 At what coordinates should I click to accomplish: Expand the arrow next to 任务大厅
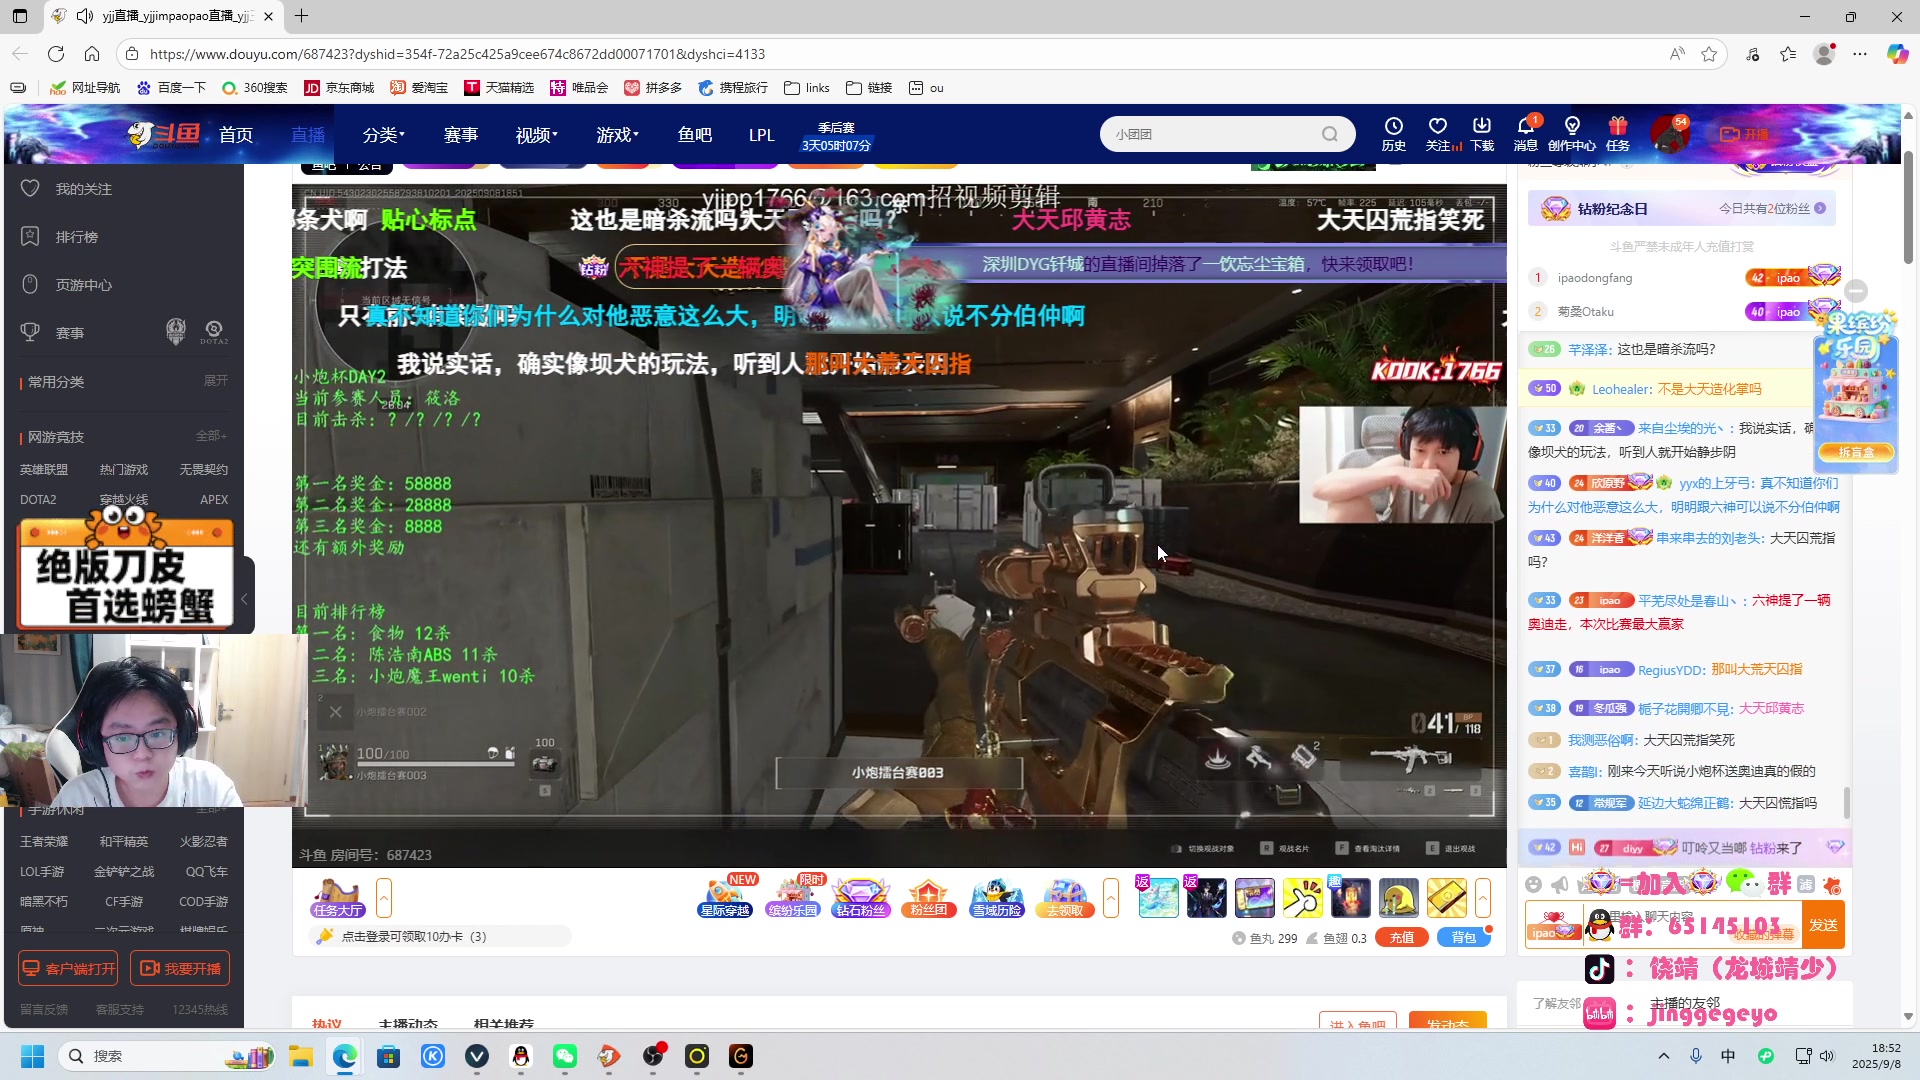coord(384,898)
